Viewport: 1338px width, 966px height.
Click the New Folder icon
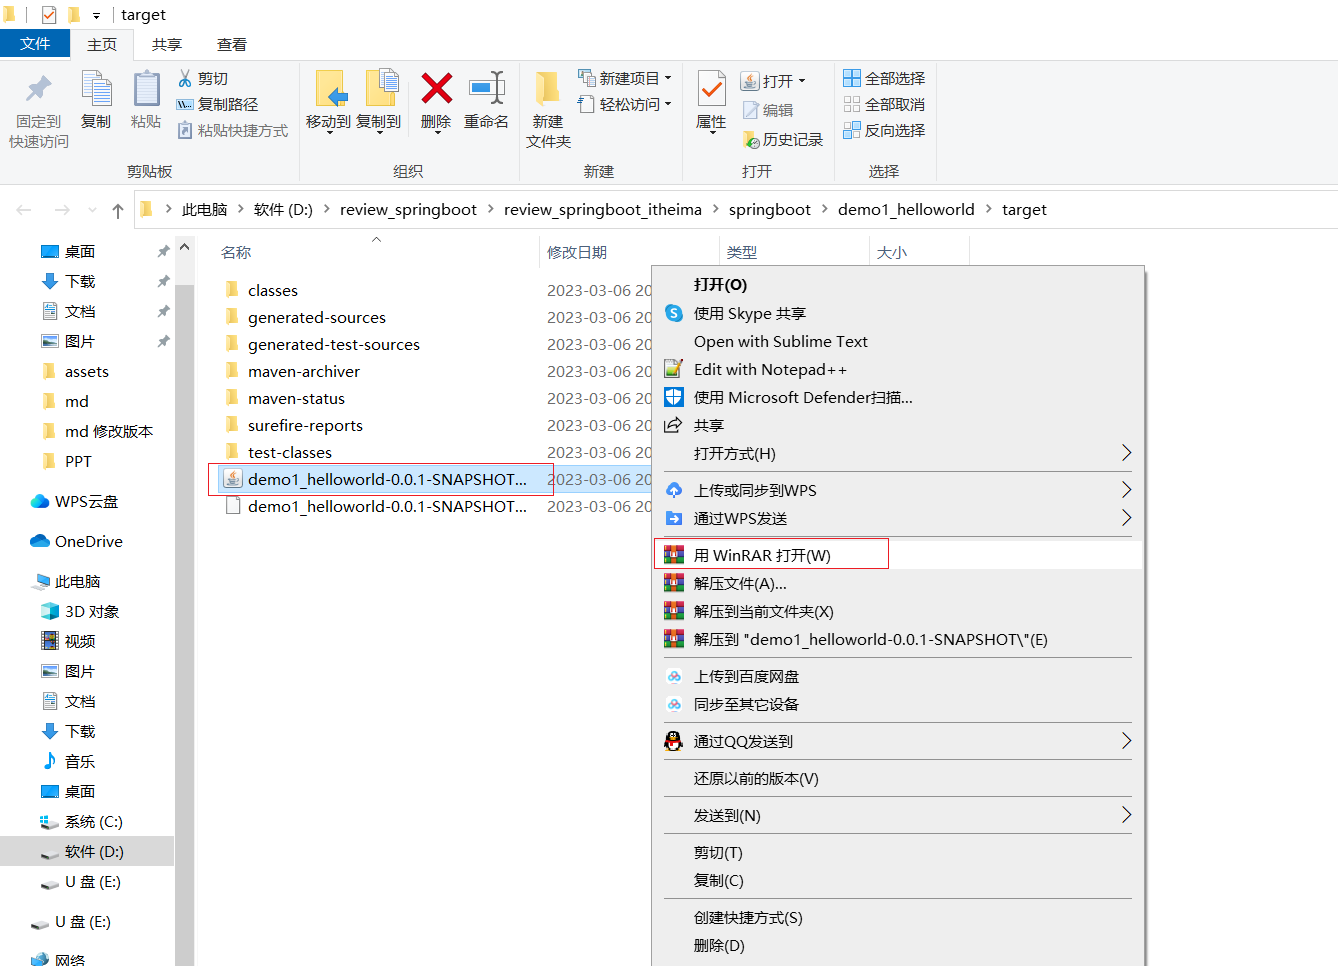547,90
